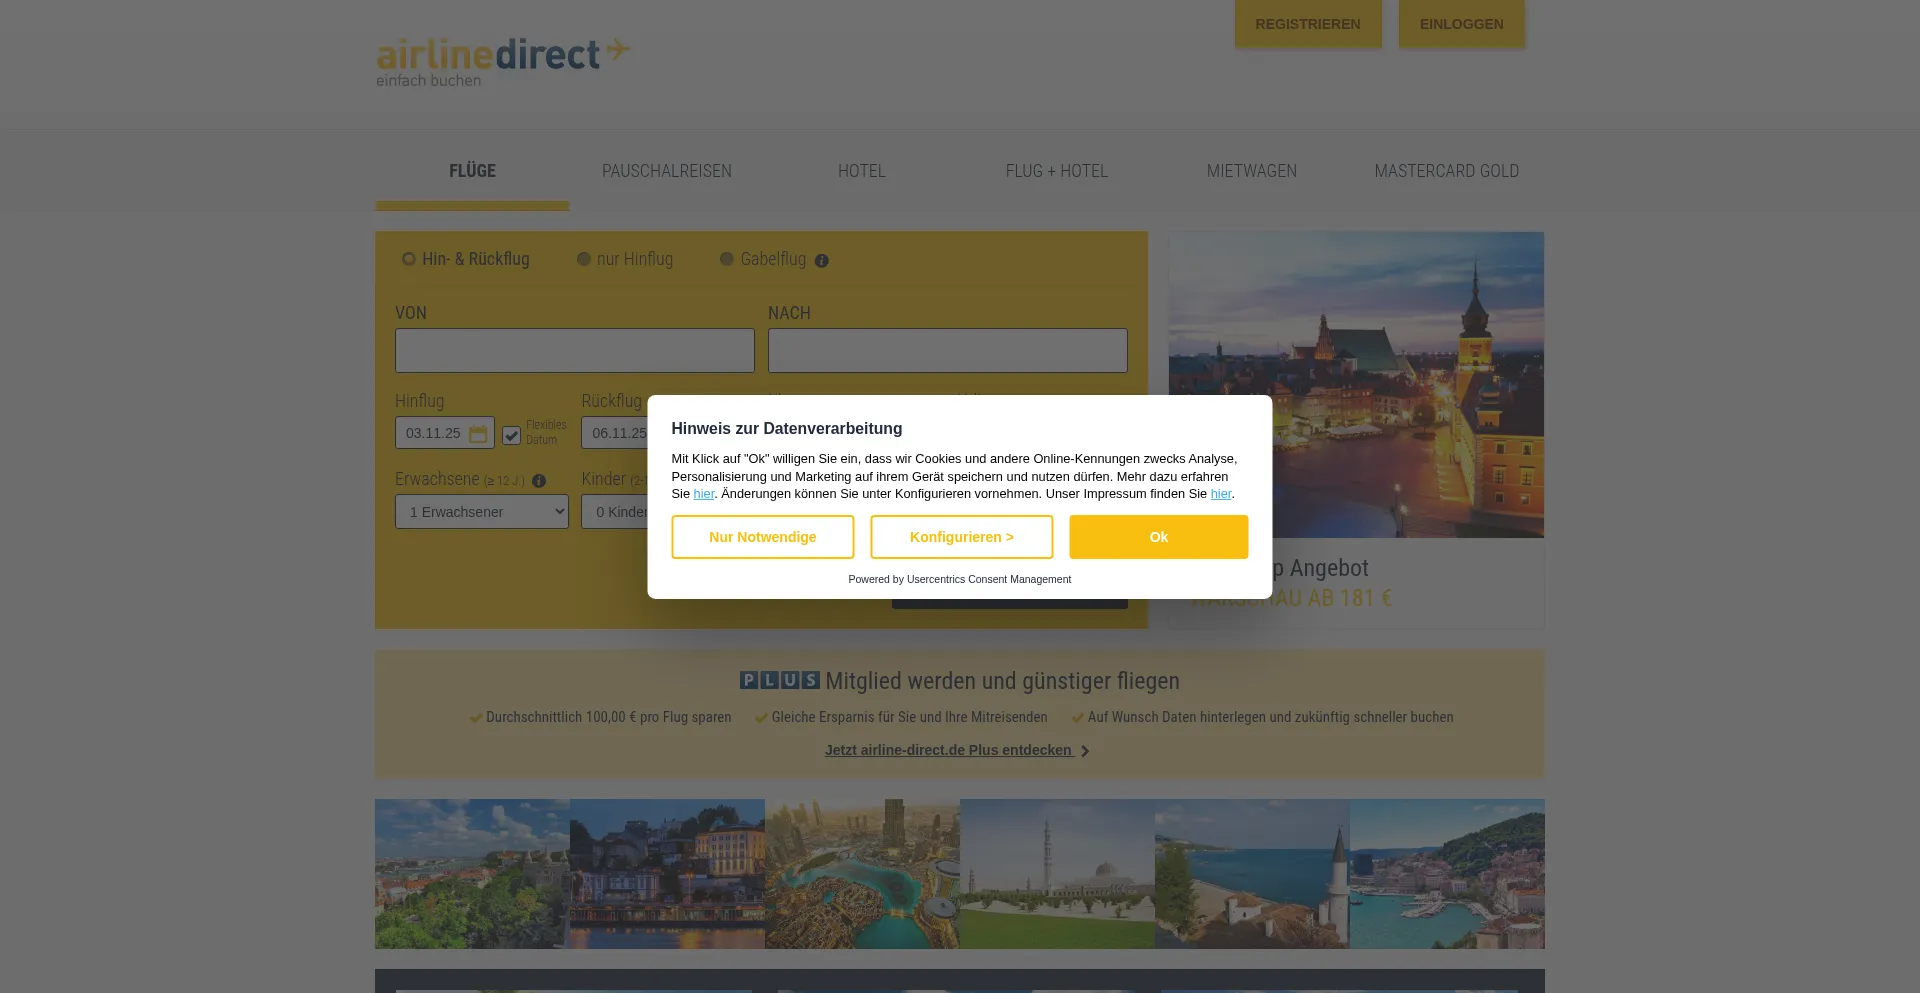This screenshot has height=993, width=1920.
Task: Click the PLUS membership badge
Action: pos(779,680)
